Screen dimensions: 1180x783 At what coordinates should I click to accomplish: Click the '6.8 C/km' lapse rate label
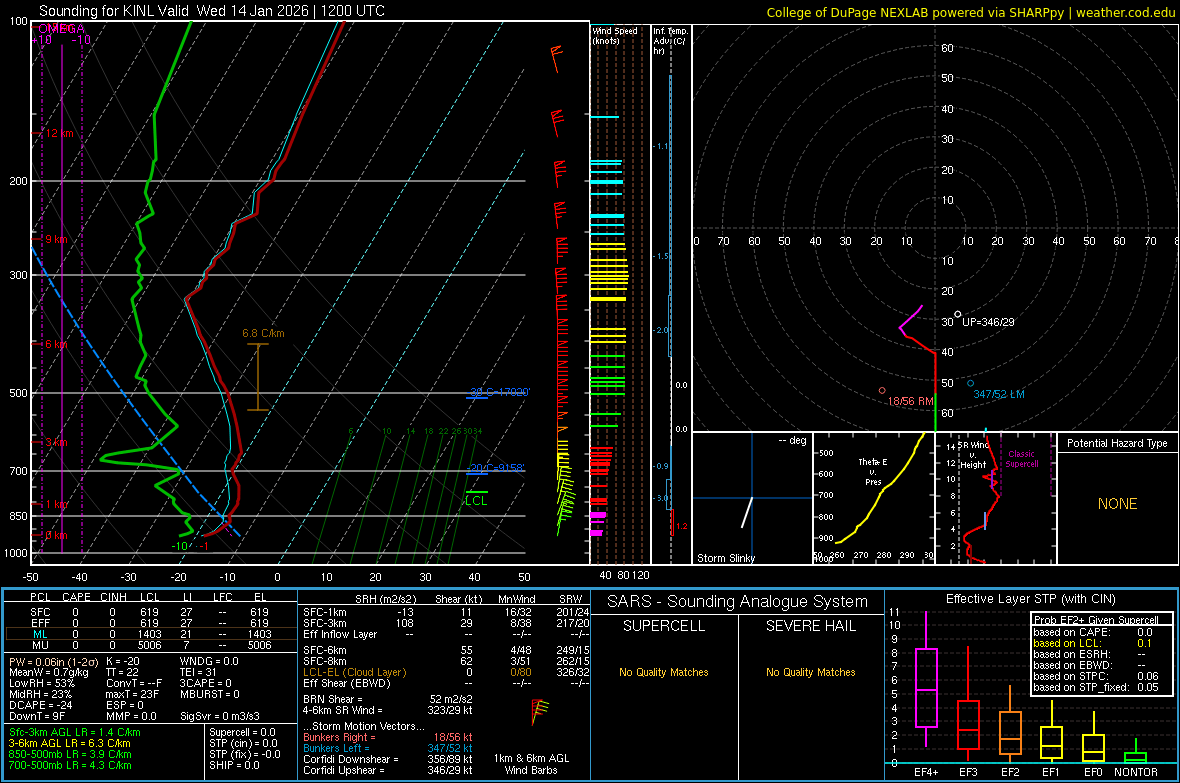click(263, 333)
